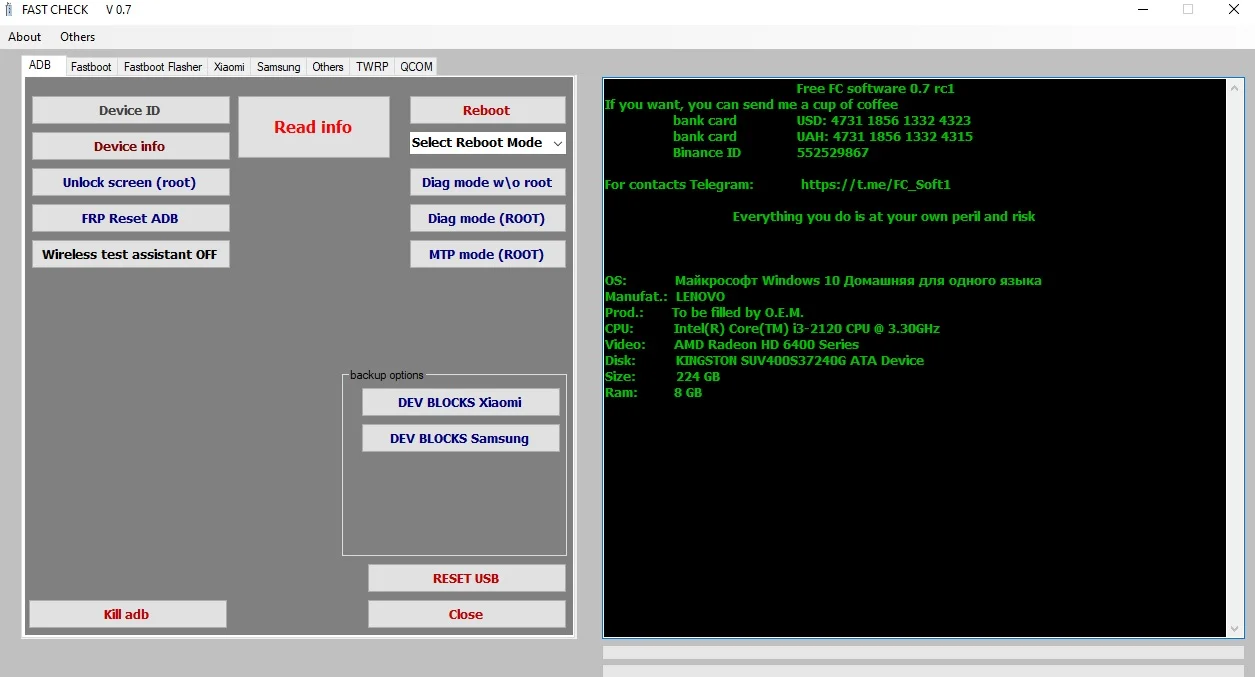Open Device info

click(130, 146)
